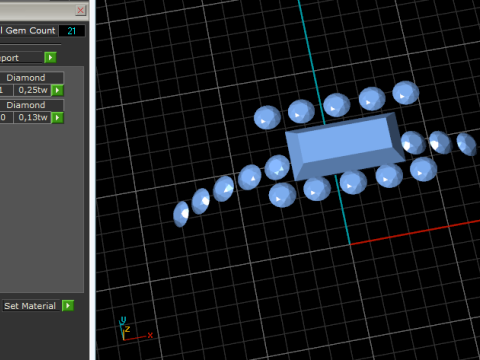Image resolution: width=480 pixels, height=360 pixels.
Task: Click the green arrow next to Set Material
Action: pos(68,306)
